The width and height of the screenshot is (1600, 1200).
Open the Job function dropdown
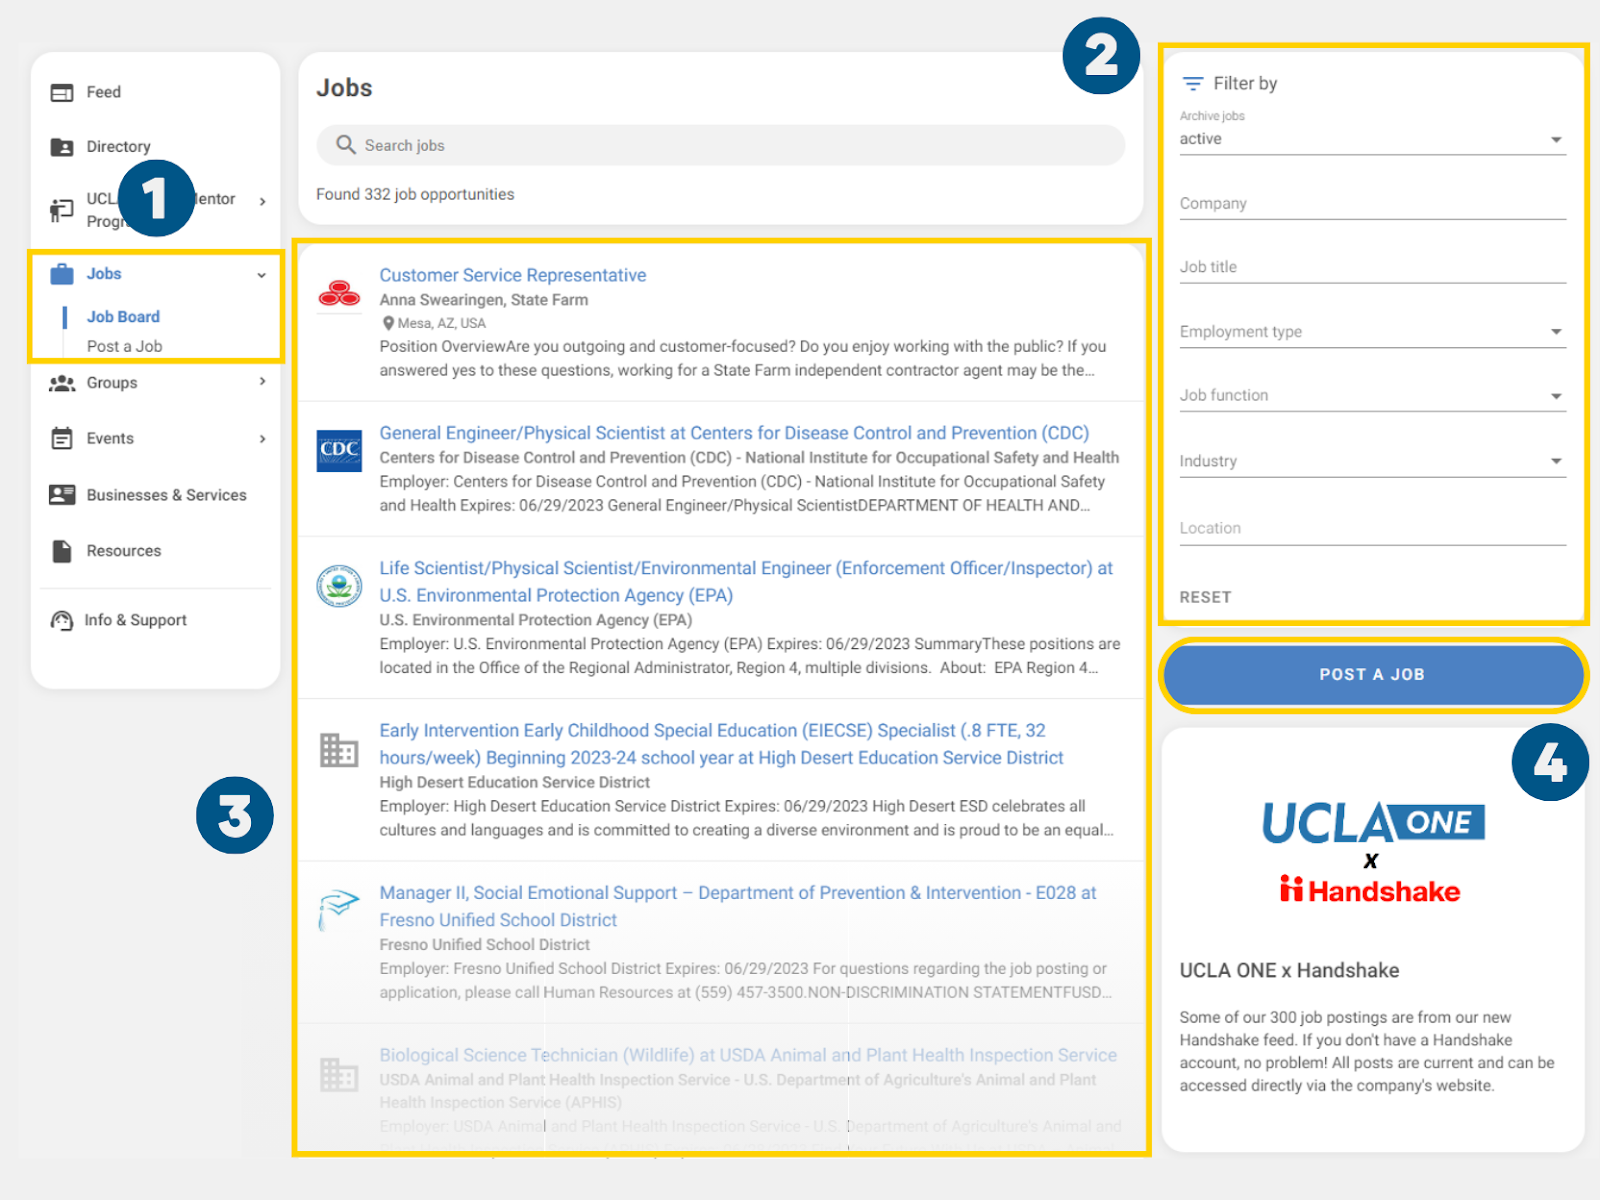pyautogui.click(x=1372, y=396)
